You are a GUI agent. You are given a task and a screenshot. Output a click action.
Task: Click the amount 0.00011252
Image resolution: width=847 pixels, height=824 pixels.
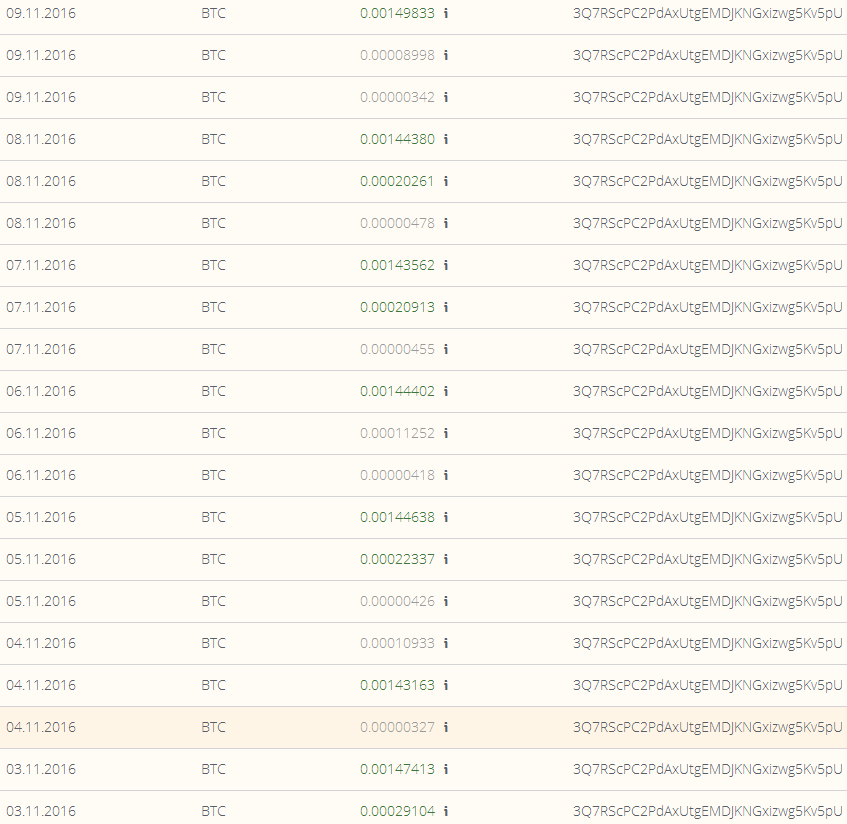click(x=397, y=433)
